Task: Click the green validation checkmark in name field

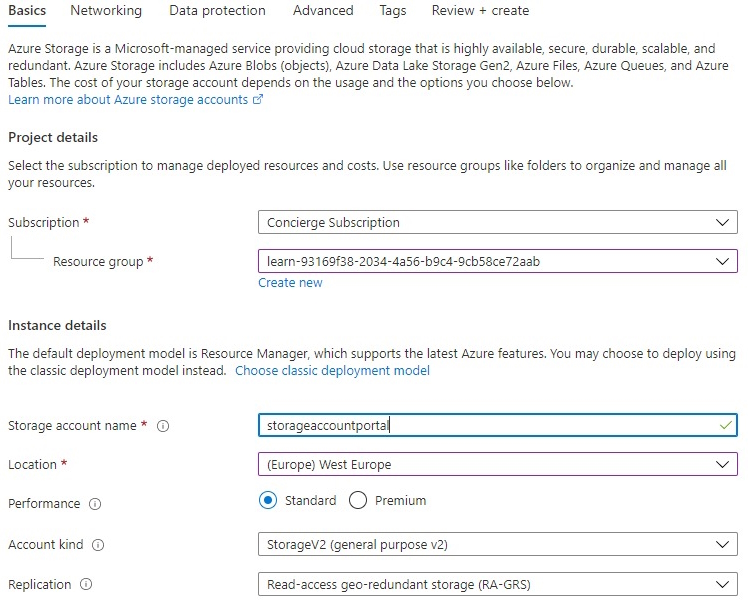Action: coord(725,425)
